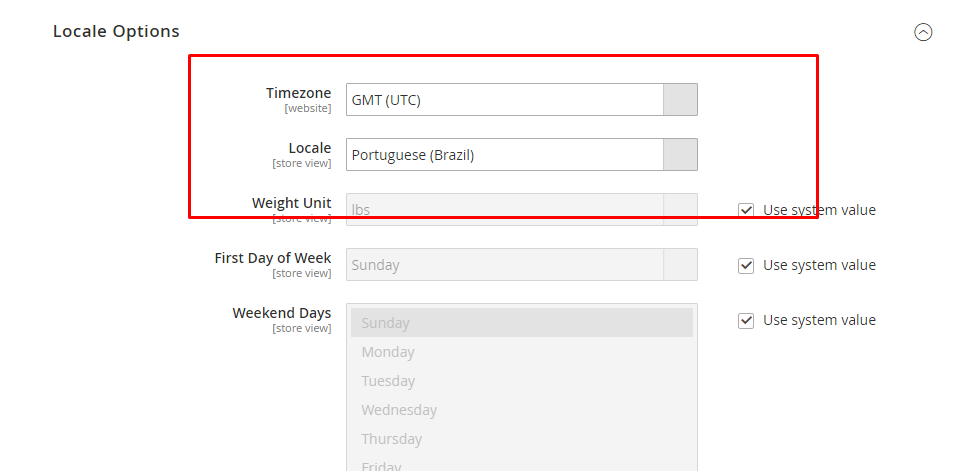Select Wednesday in Weekend Days list

[x=521, y=410]
